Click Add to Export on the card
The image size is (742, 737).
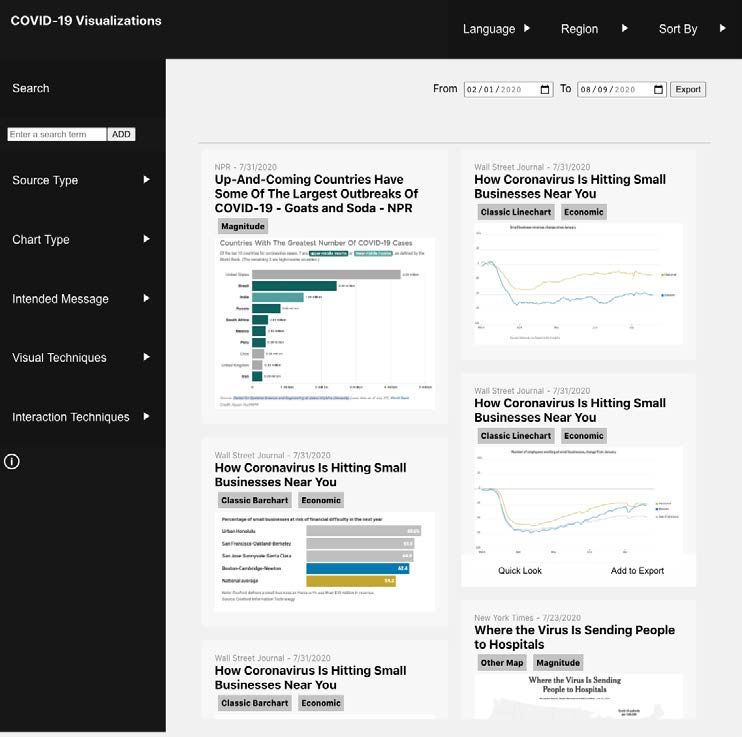click(x=637, y=571)
